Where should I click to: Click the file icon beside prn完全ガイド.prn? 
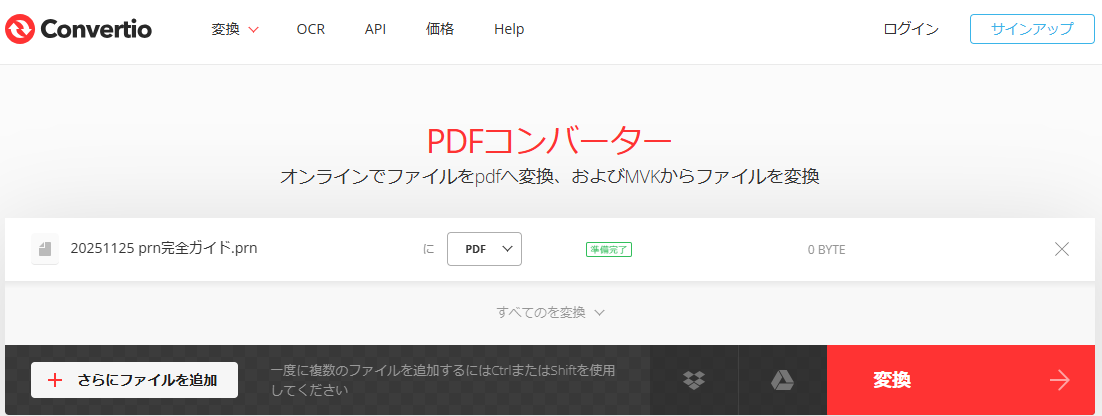point(45,249)
